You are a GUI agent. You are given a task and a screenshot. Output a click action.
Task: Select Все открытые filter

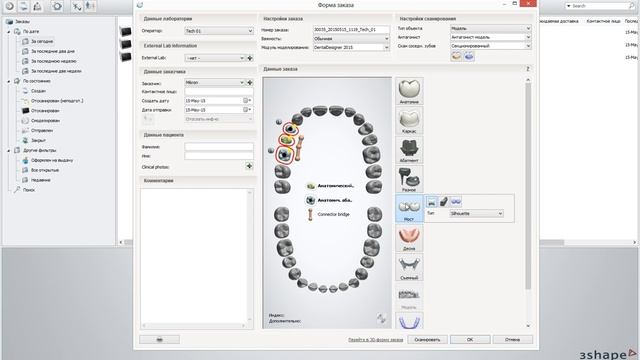coord(45,170)
